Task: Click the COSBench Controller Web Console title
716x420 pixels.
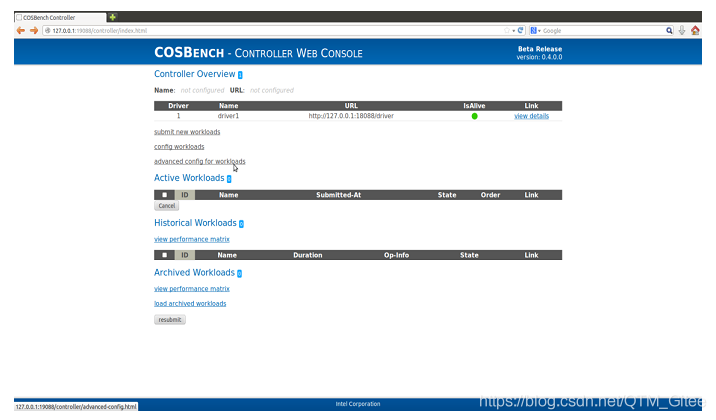Action: (x=258, y=52)
